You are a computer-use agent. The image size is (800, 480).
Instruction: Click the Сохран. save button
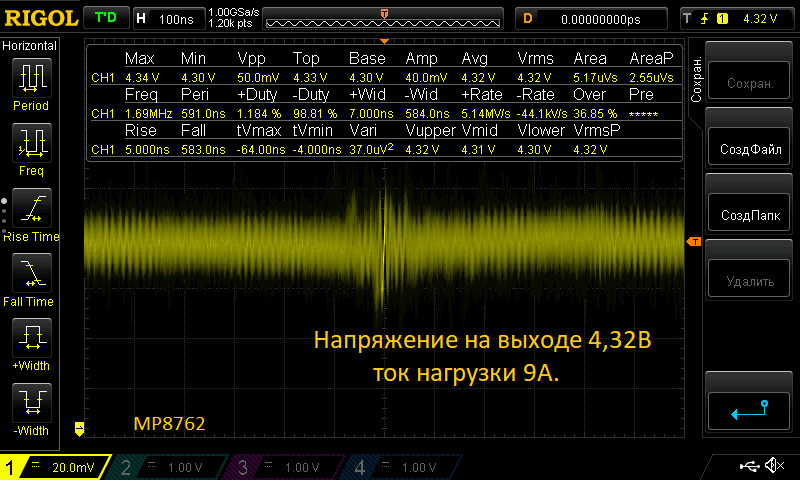coord(748,84)
